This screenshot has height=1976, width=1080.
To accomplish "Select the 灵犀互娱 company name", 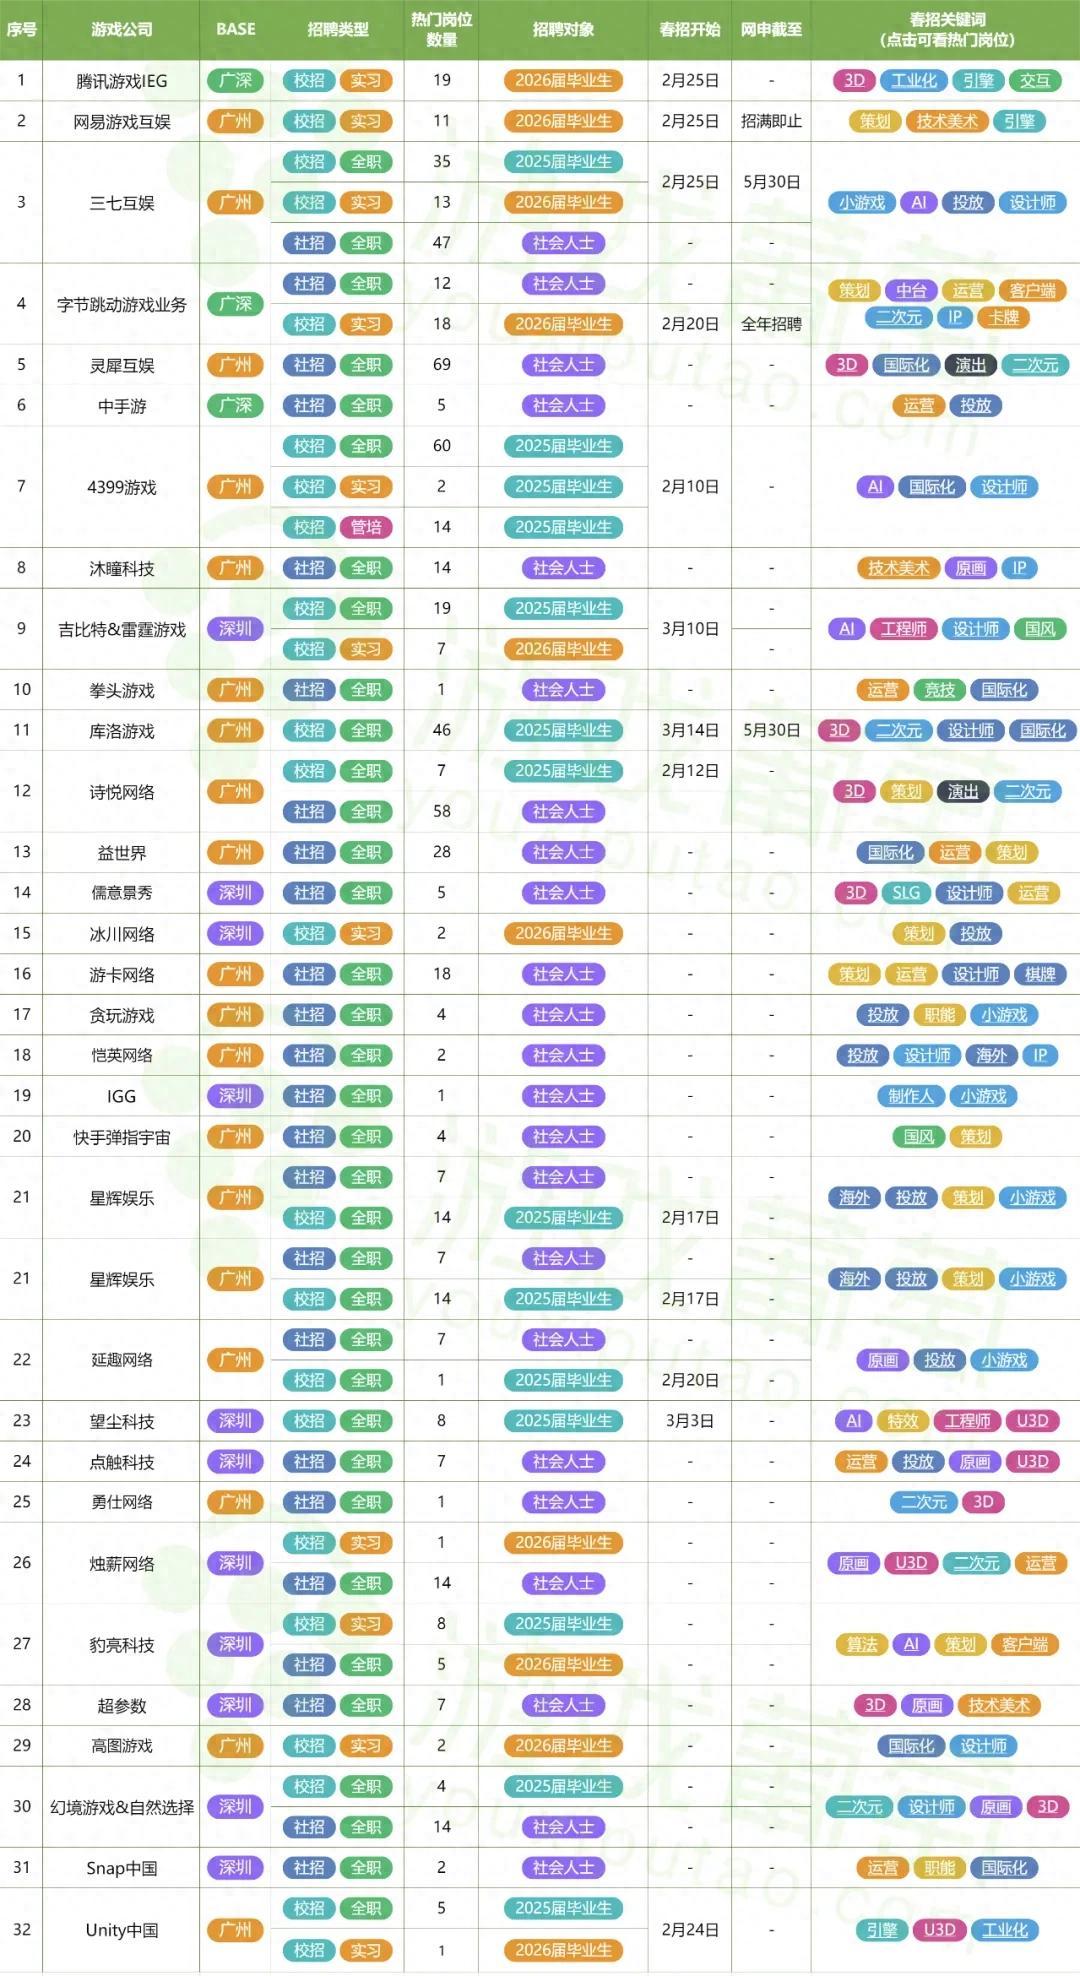I will tap(122, 365).
